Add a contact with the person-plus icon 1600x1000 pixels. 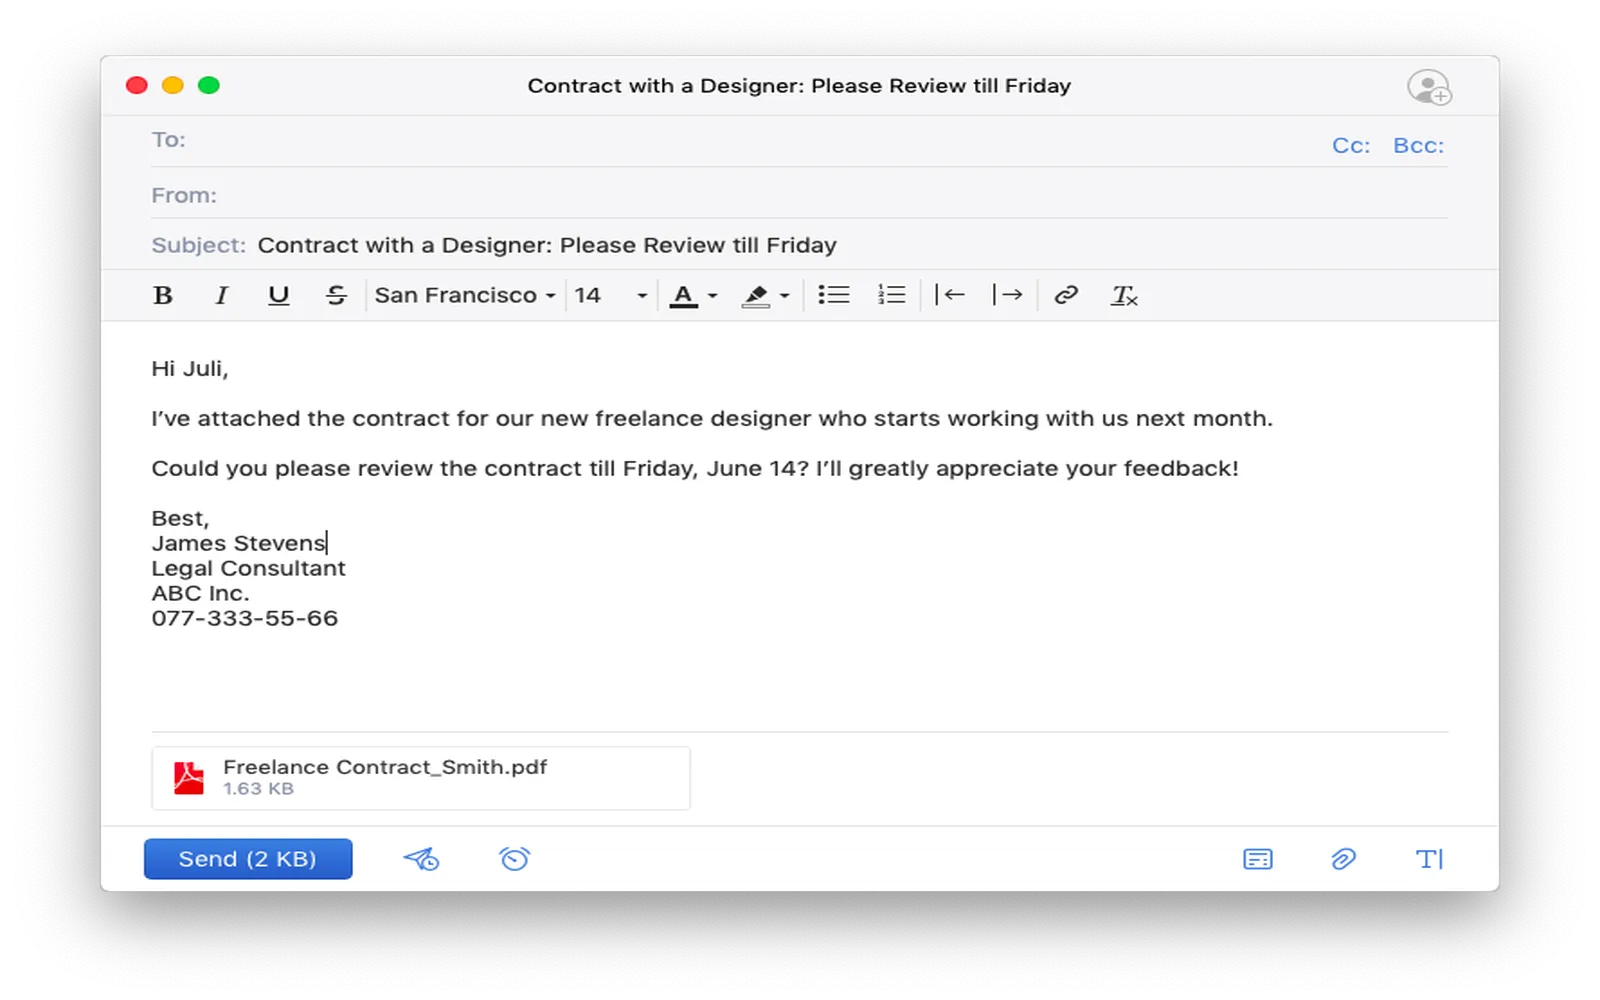pos(1429,87)
